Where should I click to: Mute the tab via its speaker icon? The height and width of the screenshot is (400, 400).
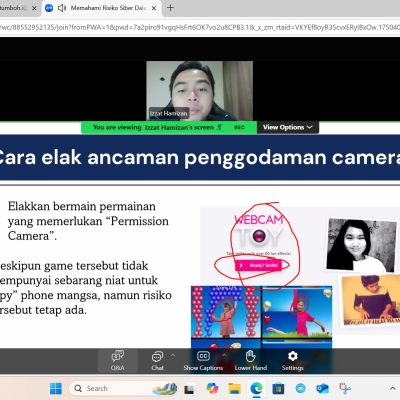(x=62, y=8)
